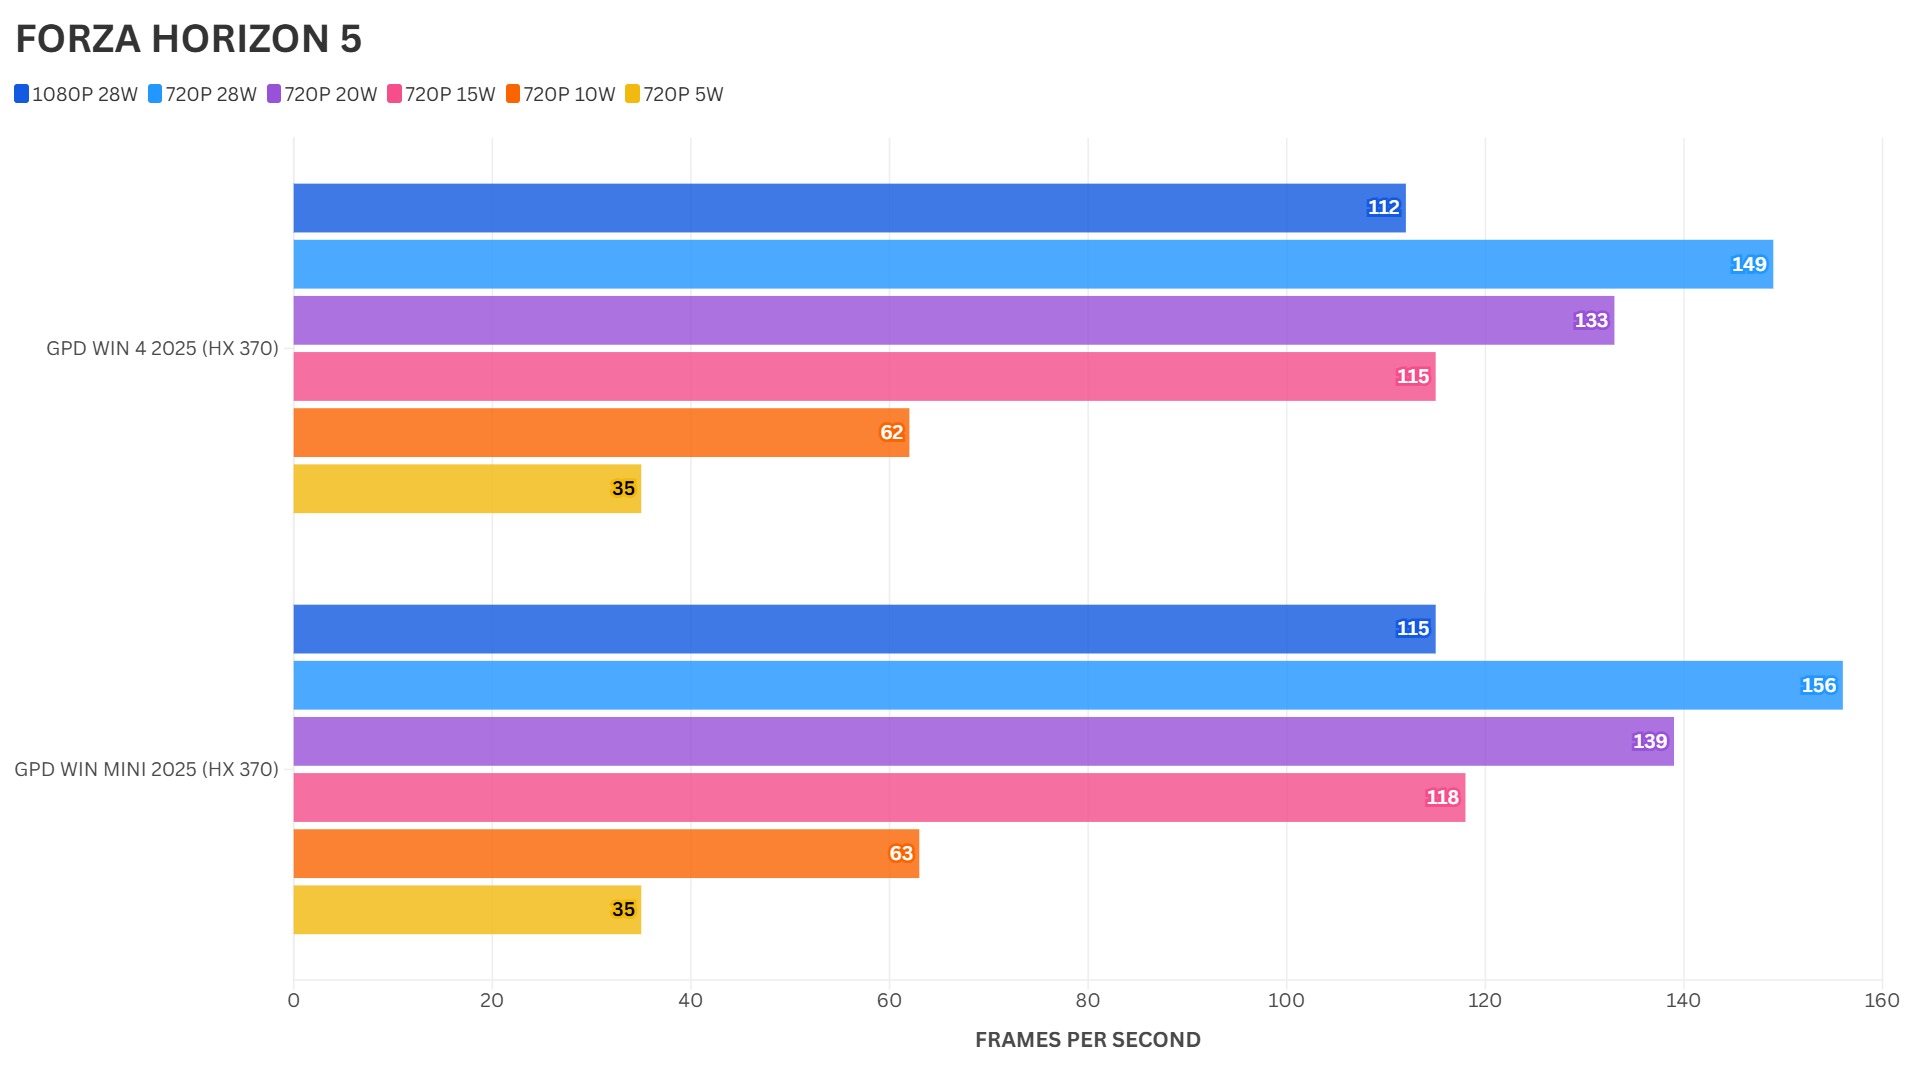Click the 100 tick label on x-axis

point(1285,1000)
